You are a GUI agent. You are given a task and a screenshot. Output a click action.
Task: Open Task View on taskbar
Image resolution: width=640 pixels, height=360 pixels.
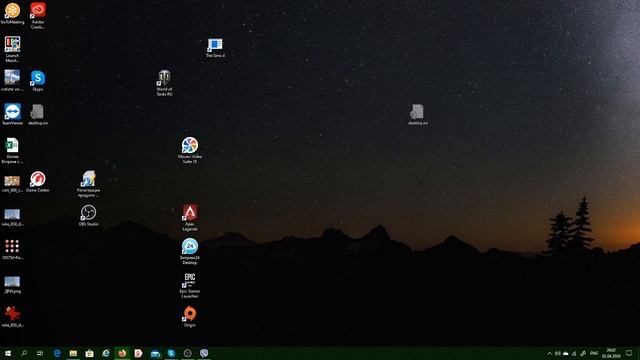(40, 353)
